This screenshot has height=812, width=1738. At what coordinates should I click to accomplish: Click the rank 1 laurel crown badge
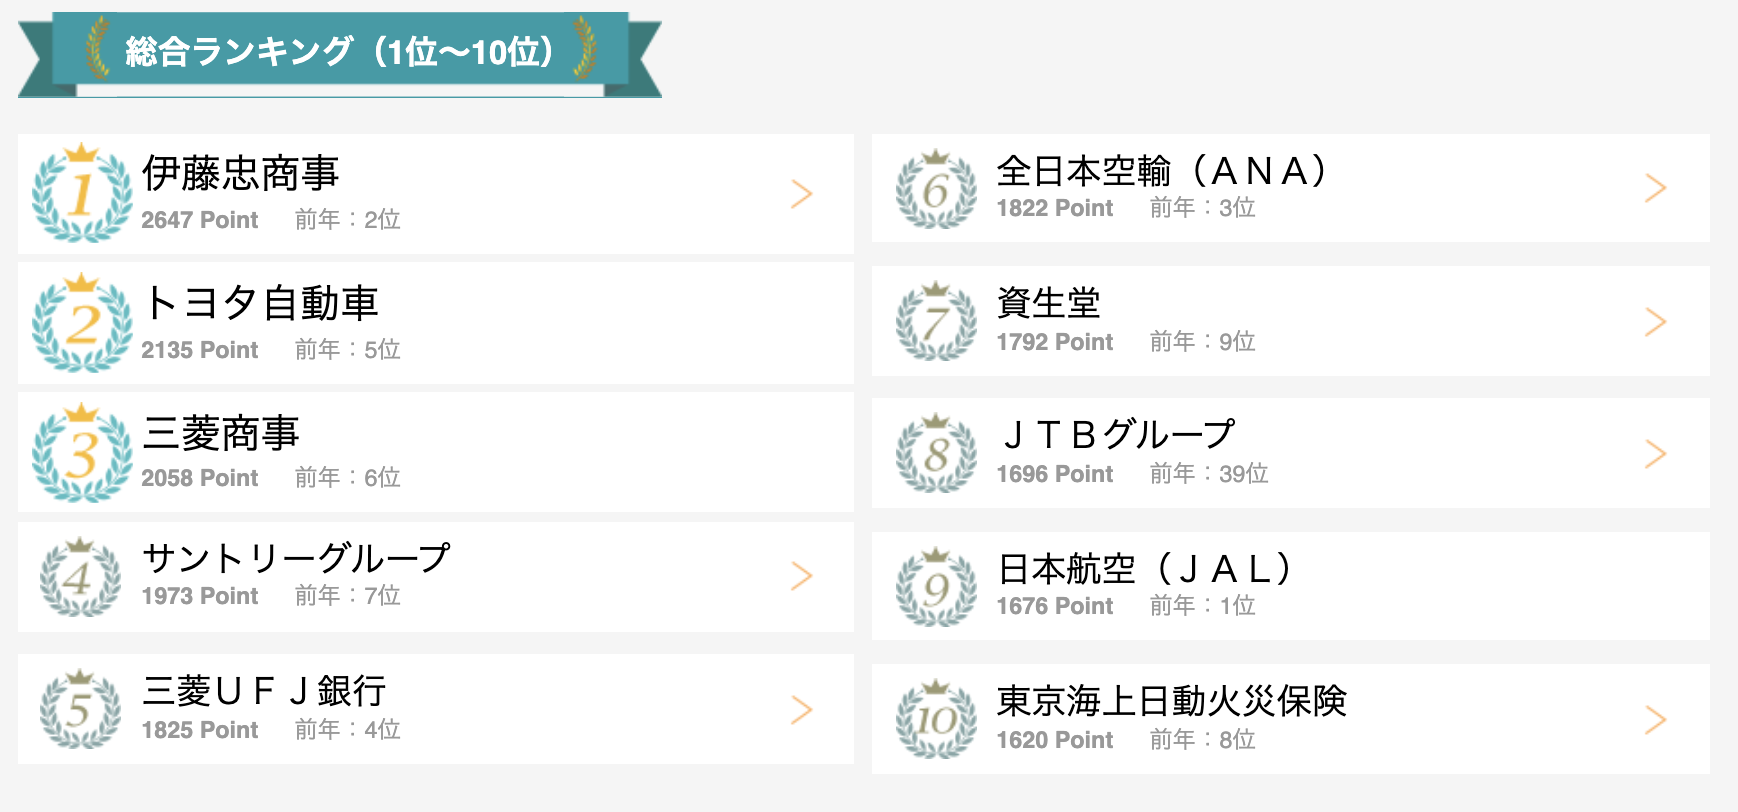click(82, 193)
